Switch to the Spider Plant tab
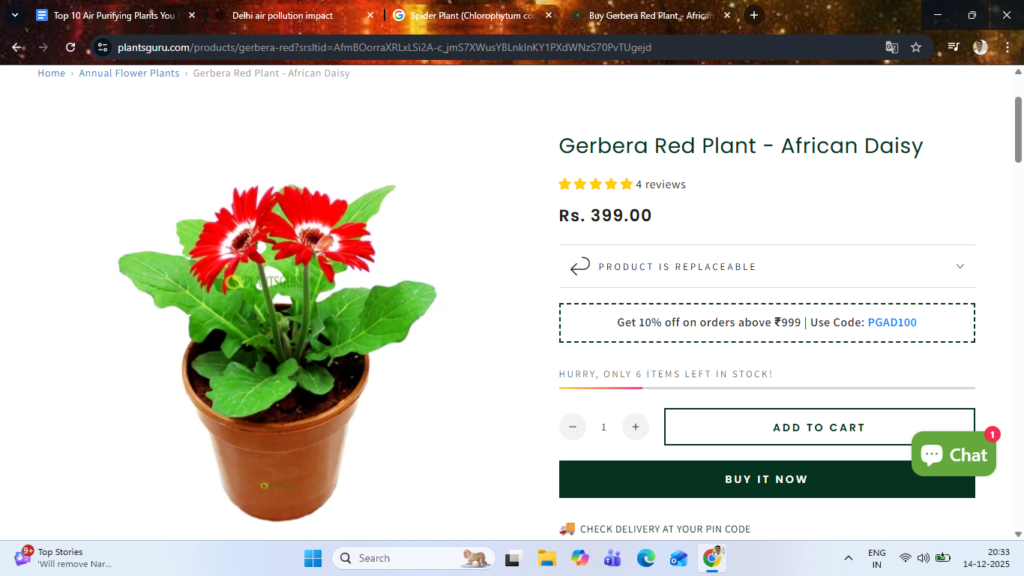 point(470,15)
